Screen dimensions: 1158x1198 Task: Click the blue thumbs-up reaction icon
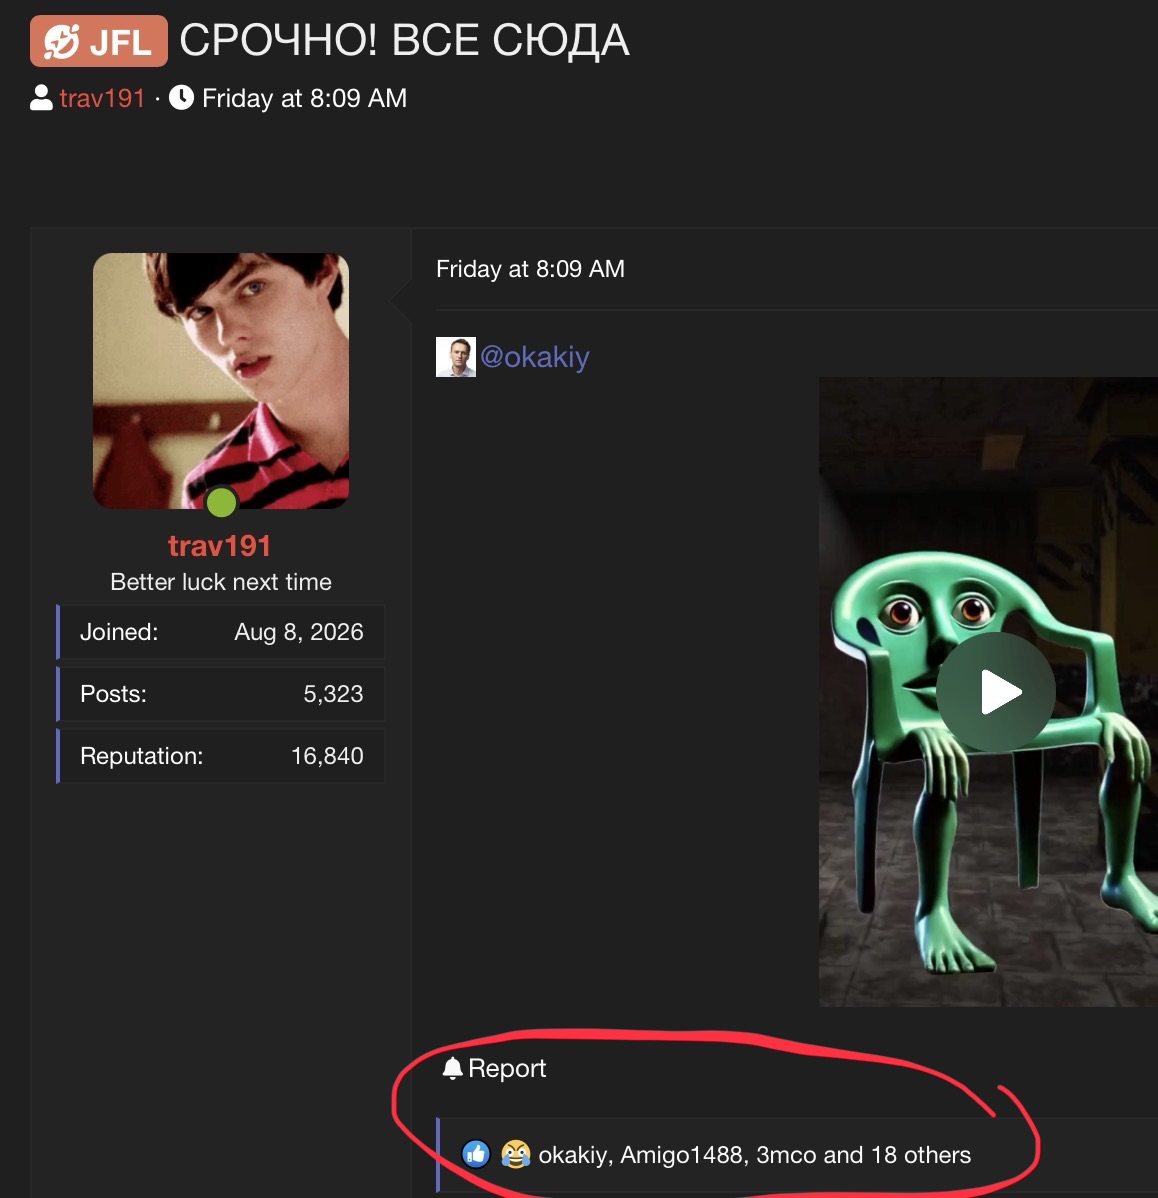(x=476, y=1154)
